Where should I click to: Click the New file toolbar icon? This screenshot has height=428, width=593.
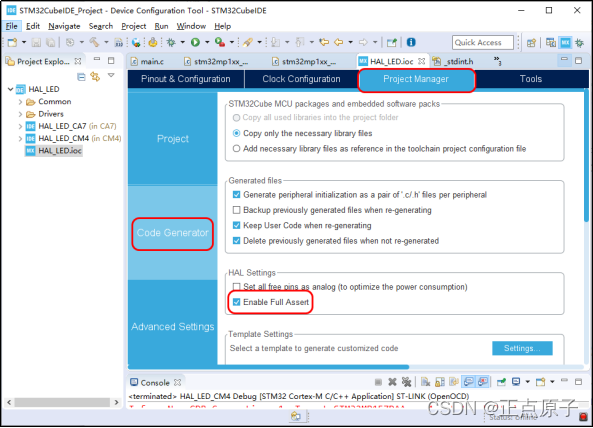(x=12, y=42)
